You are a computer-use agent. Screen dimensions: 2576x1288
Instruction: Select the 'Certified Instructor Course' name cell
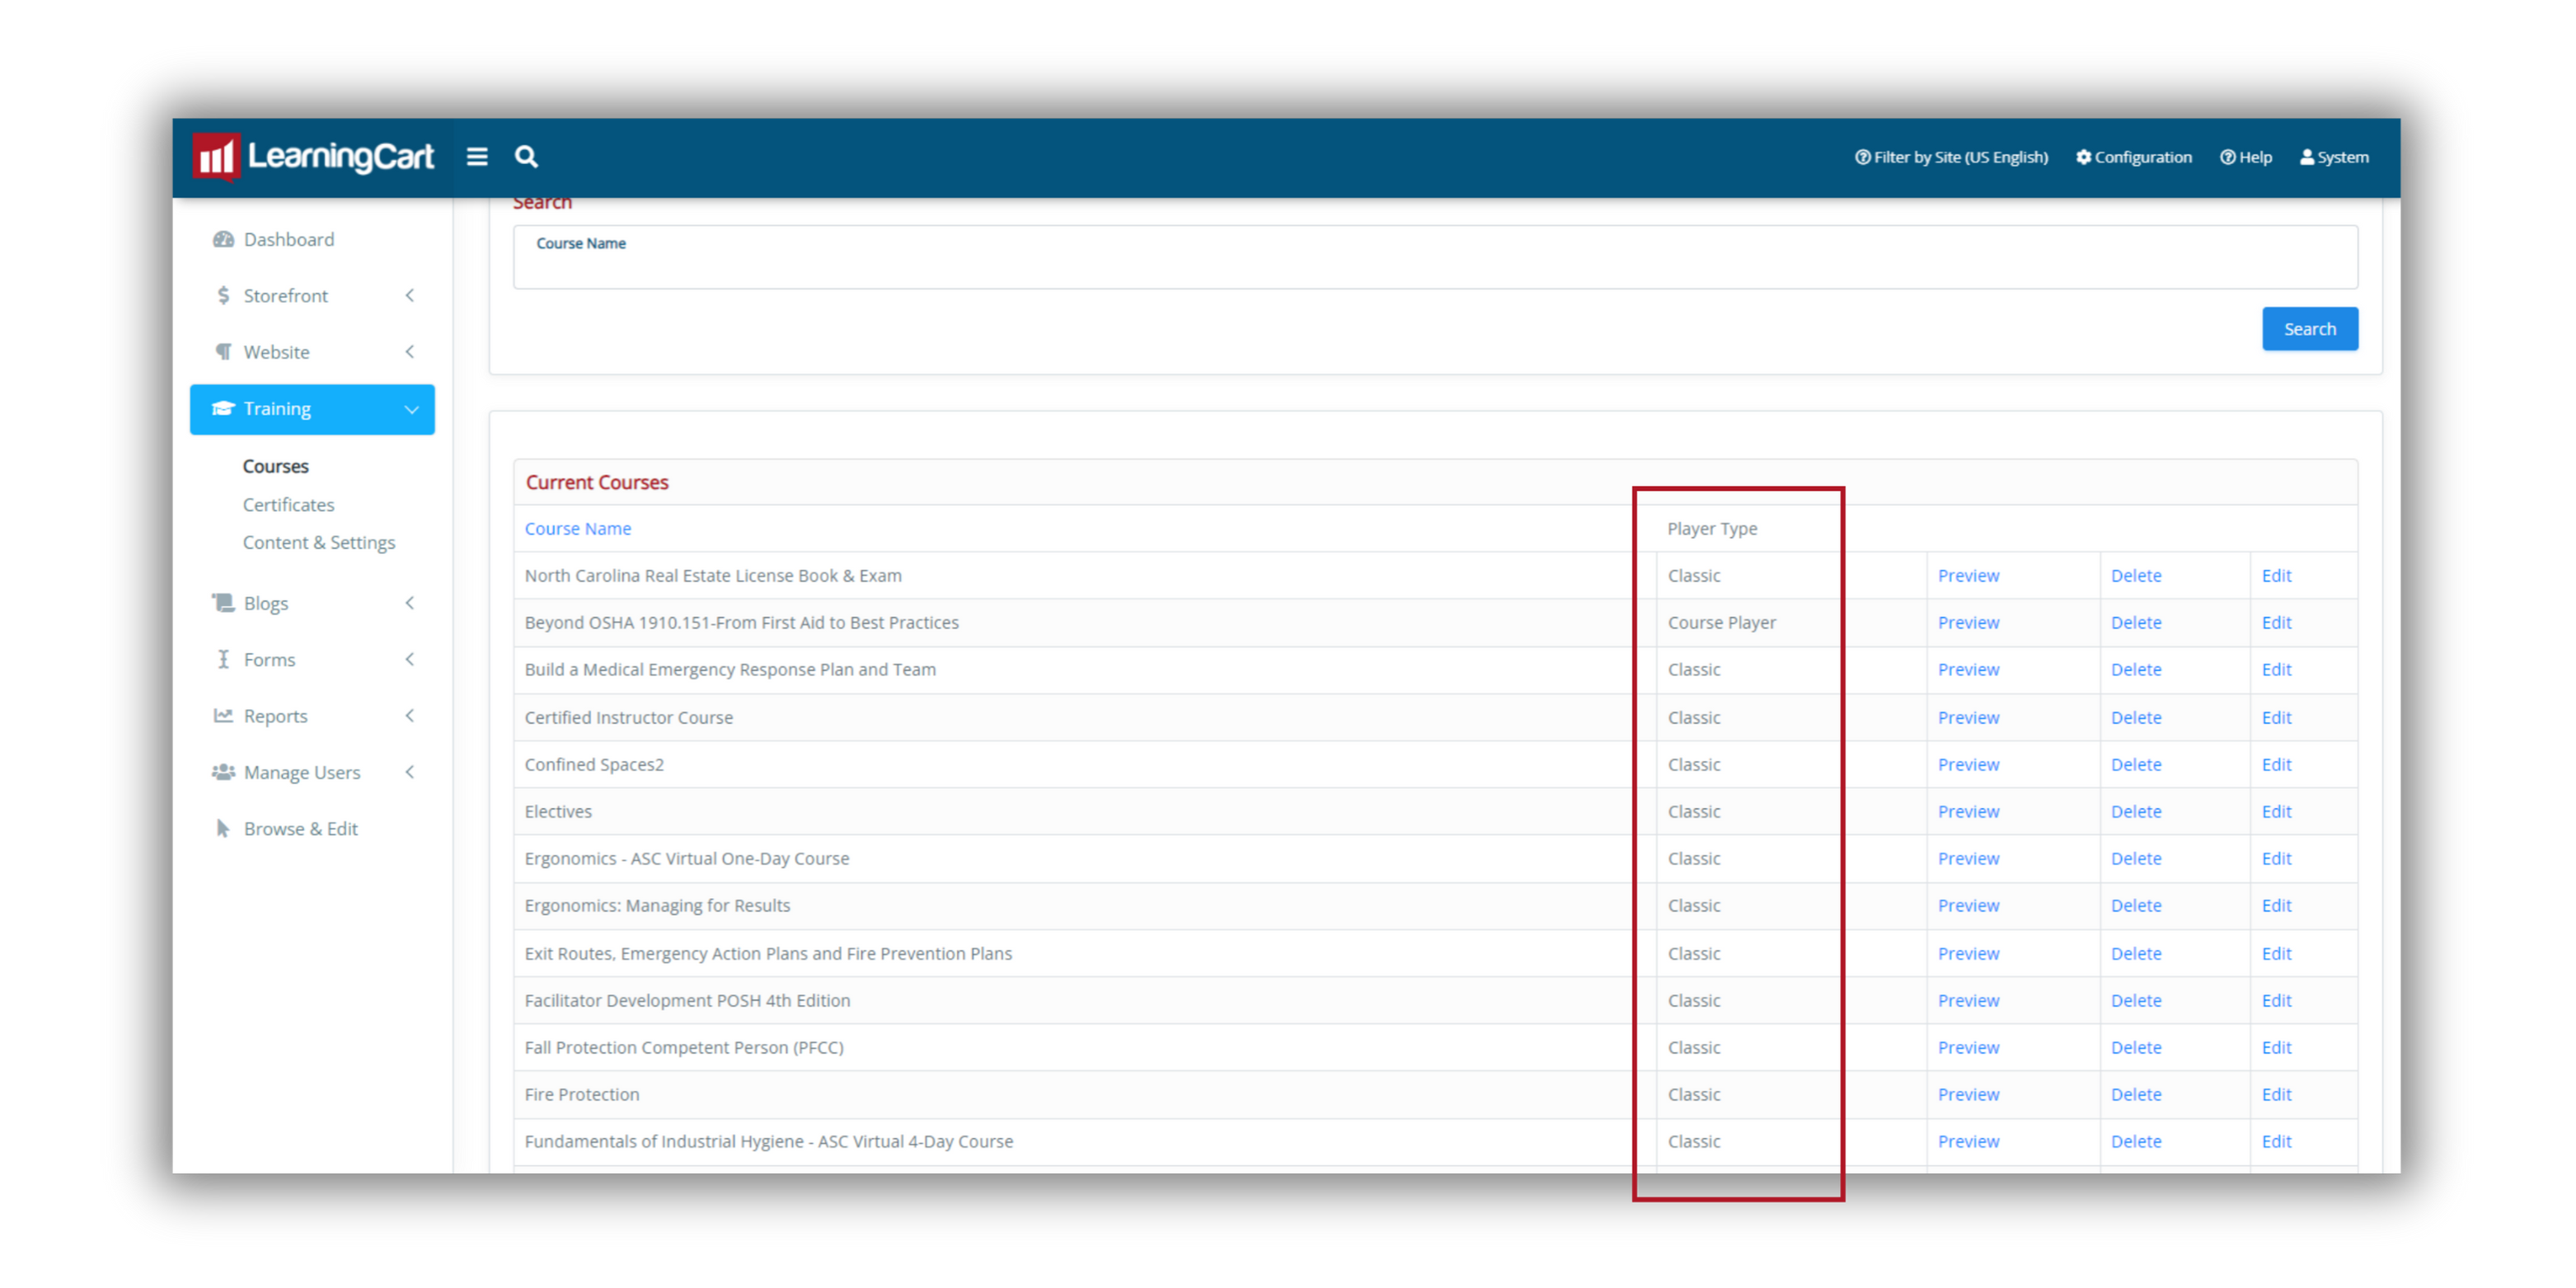click(629, 718)
